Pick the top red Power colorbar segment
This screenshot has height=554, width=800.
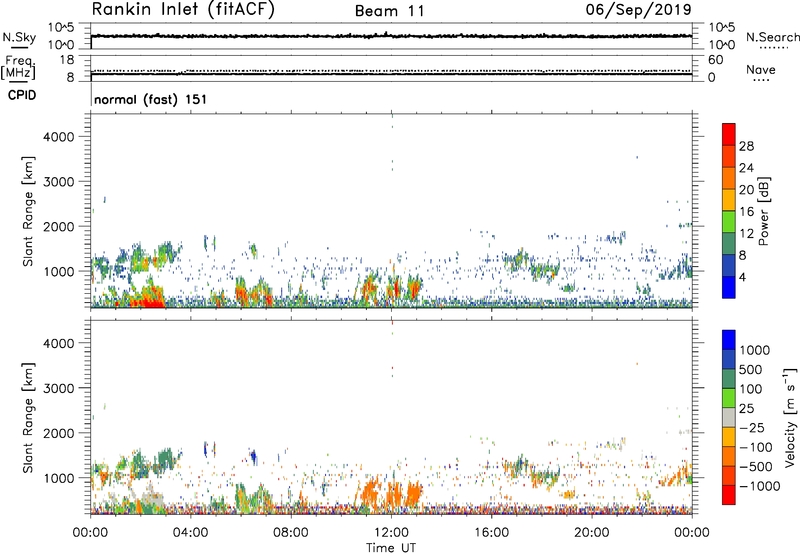pos(729,134)
